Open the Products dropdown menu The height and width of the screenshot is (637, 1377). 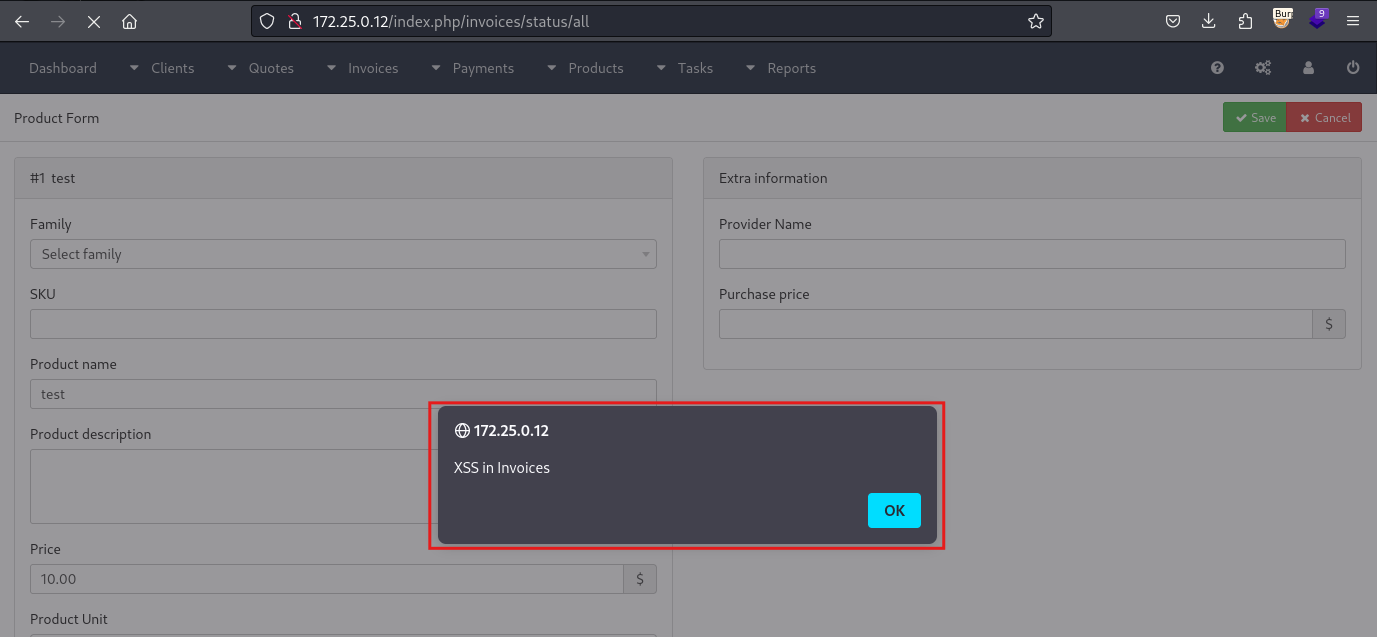coord(596,67)
